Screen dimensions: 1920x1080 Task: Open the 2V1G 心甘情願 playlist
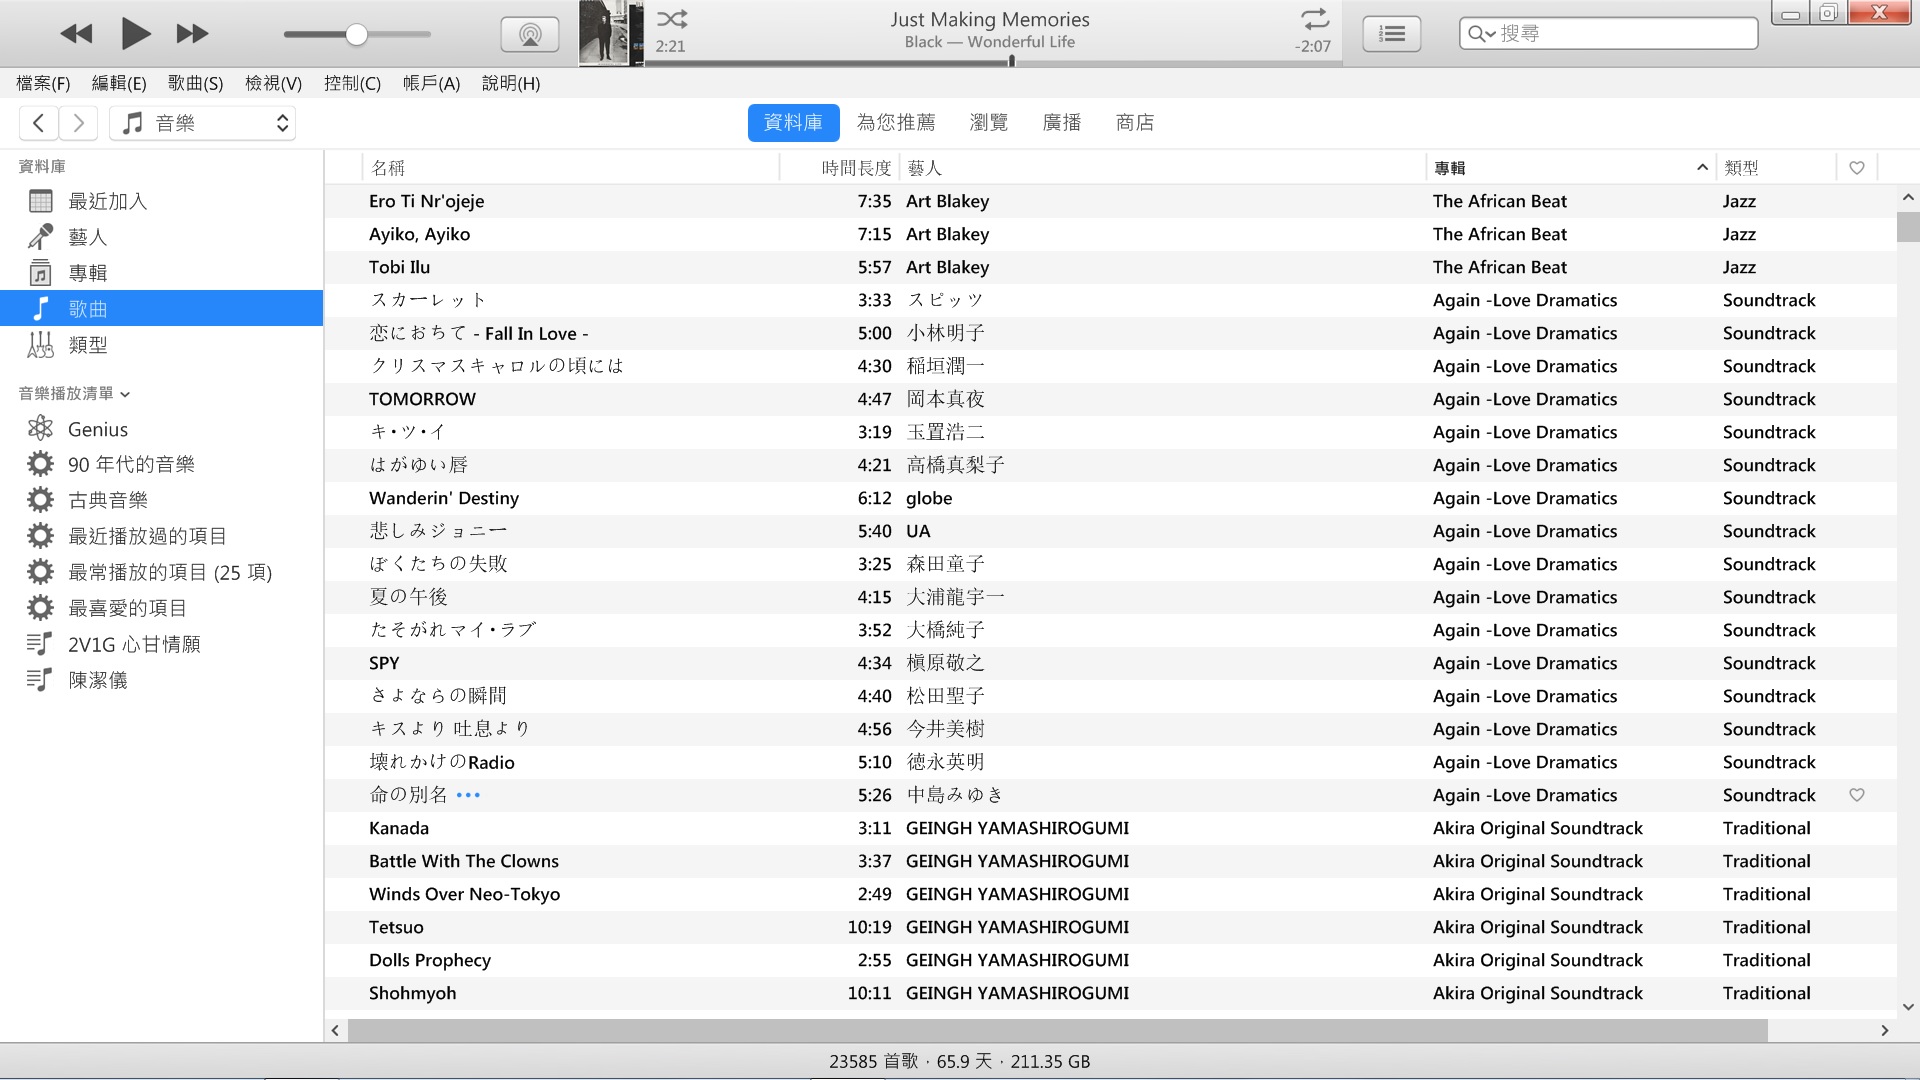[x=162, y=644]
